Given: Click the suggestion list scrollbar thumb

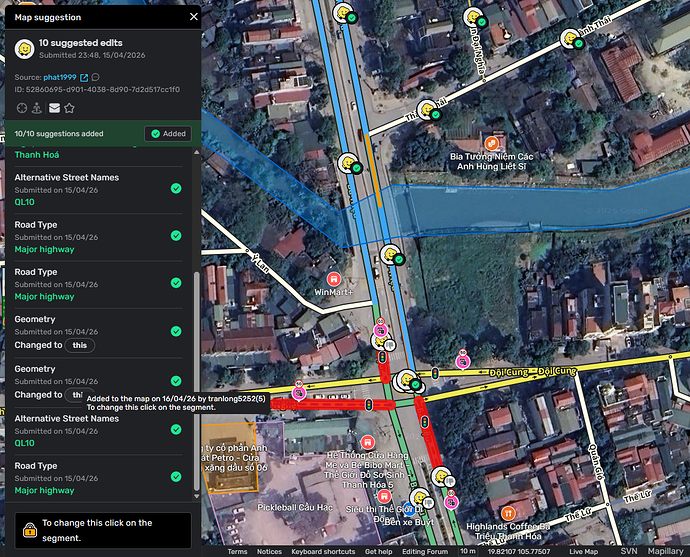Looking at the screenshot, I should (x=197, y=381).
